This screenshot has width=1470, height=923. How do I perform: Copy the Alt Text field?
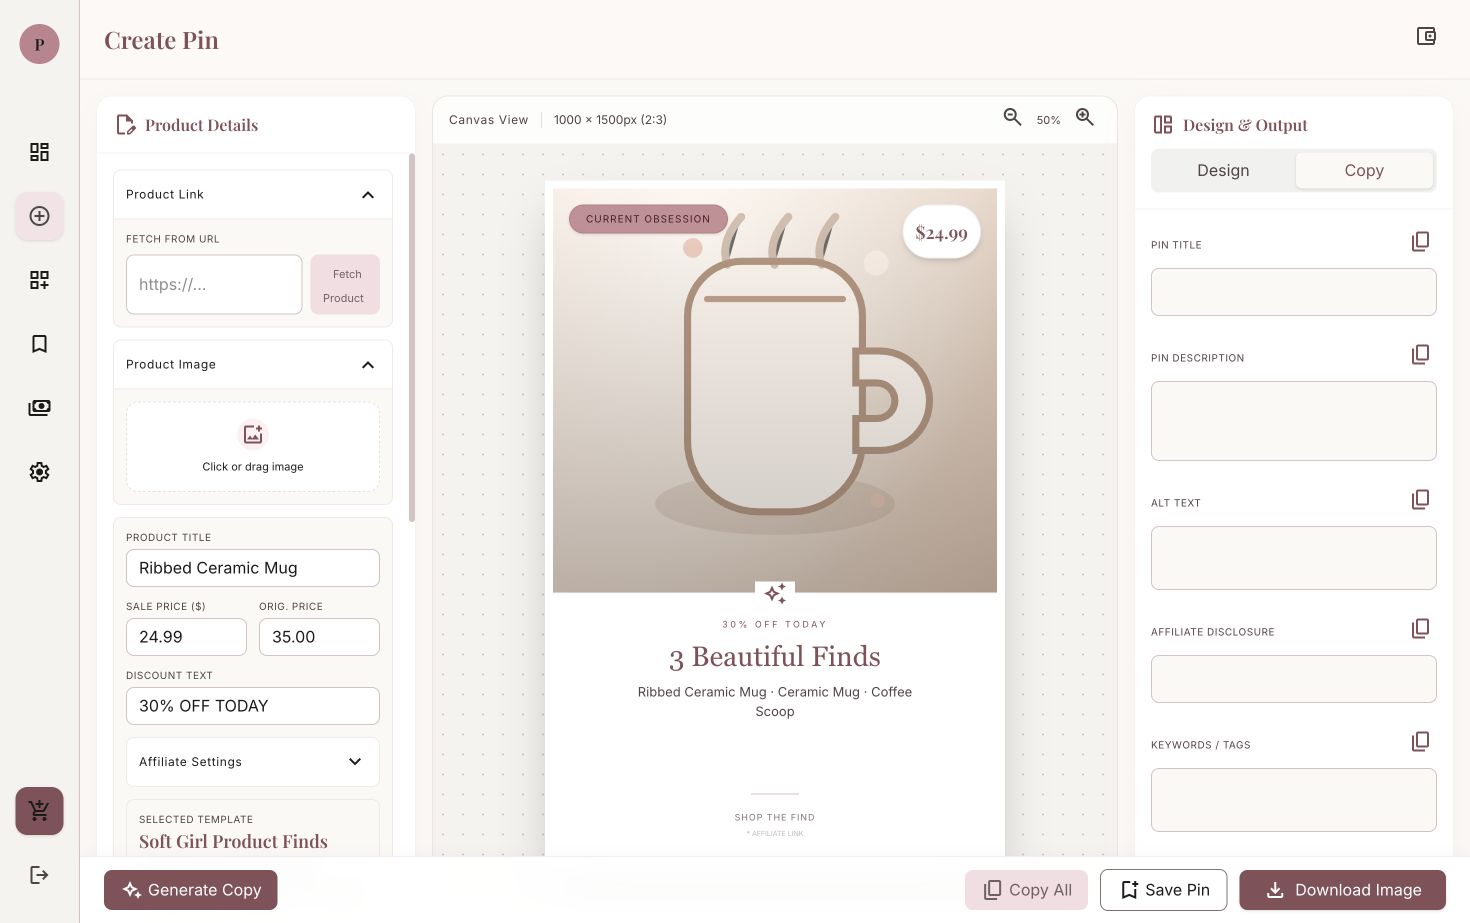pyautogui.click(x=1420, y=500)
